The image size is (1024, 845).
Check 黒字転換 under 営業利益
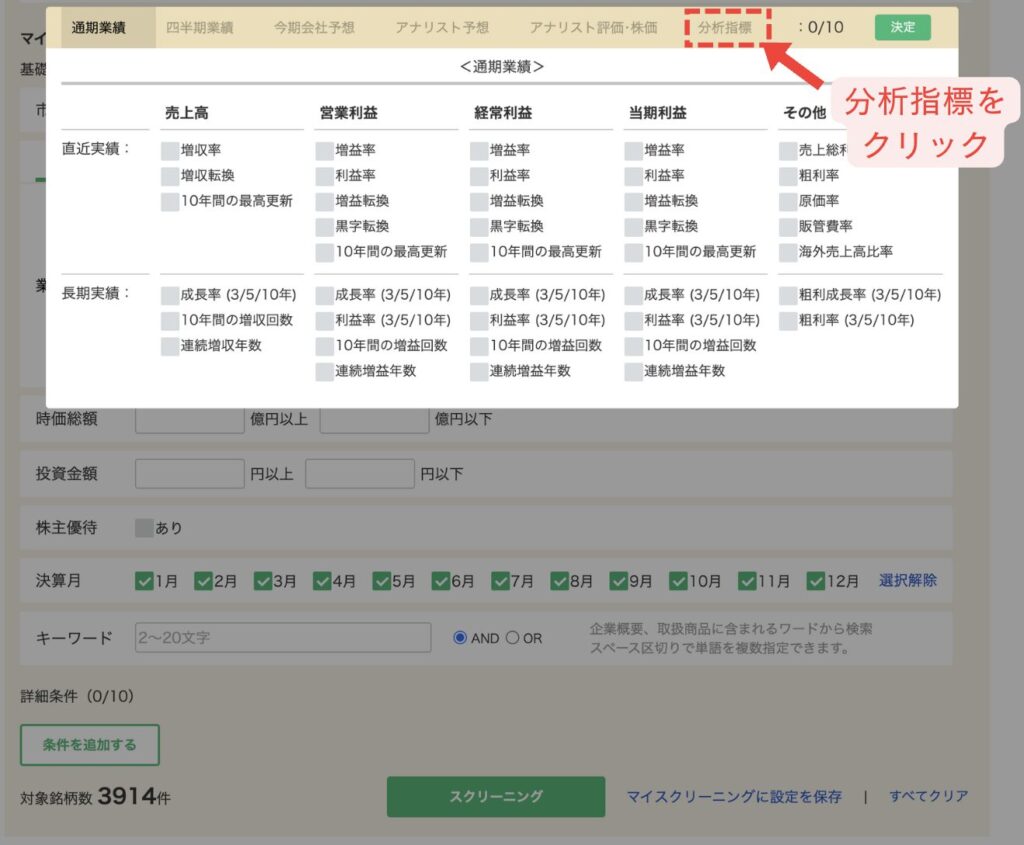[x=325, y=227]
